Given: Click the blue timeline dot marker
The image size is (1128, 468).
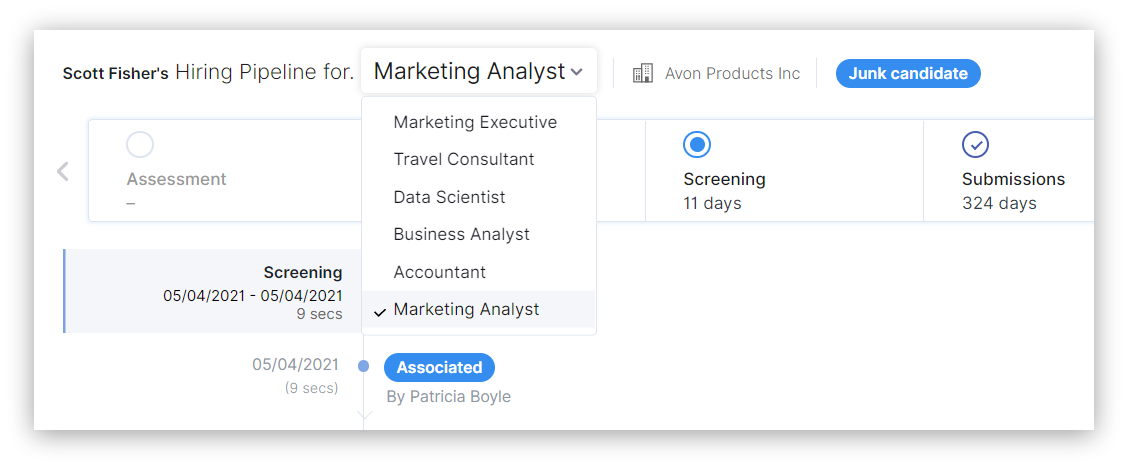Looking at the screenshot, I should point(363,366).
